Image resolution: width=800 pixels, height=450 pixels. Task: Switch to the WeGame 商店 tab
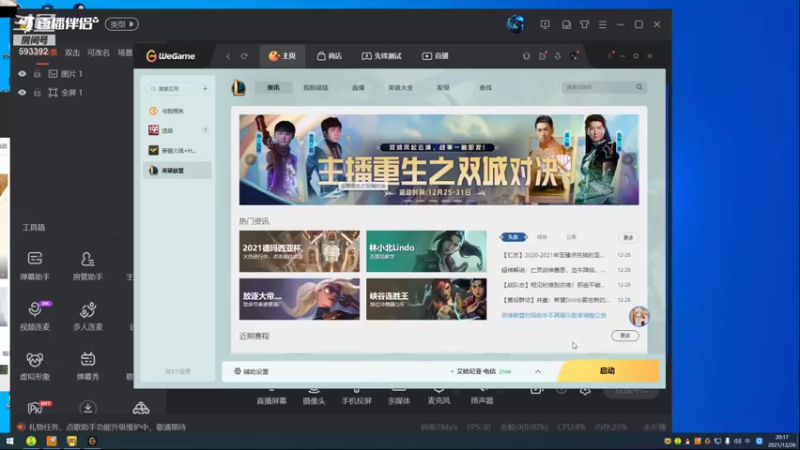click(329, 56)
